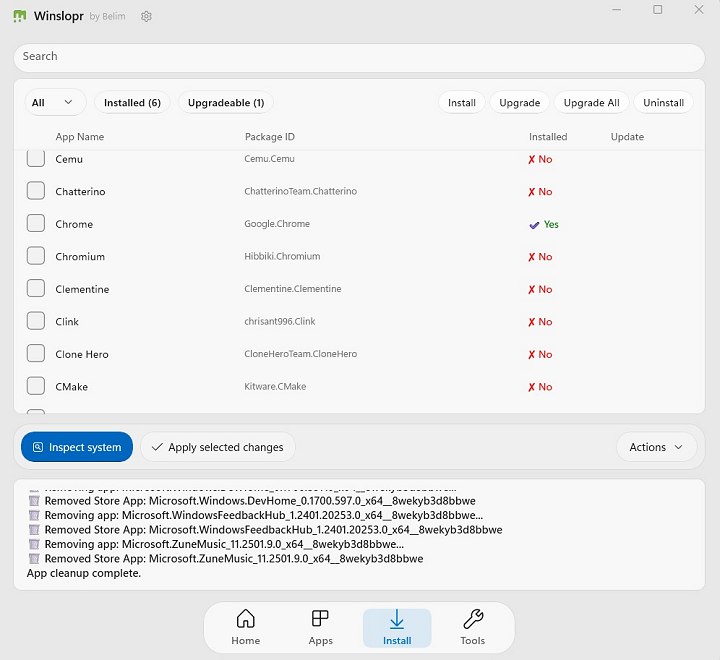This screenshot has width=720, height=660.
Task: Maximize the Winslopr window
Action: click(658, 10)
